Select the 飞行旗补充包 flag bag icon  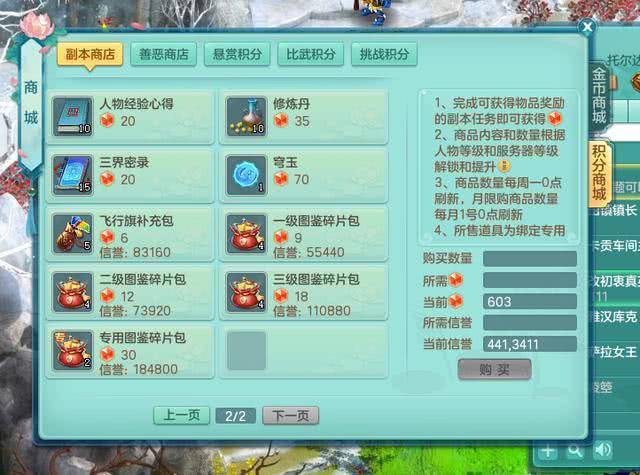tap(73, 234)
